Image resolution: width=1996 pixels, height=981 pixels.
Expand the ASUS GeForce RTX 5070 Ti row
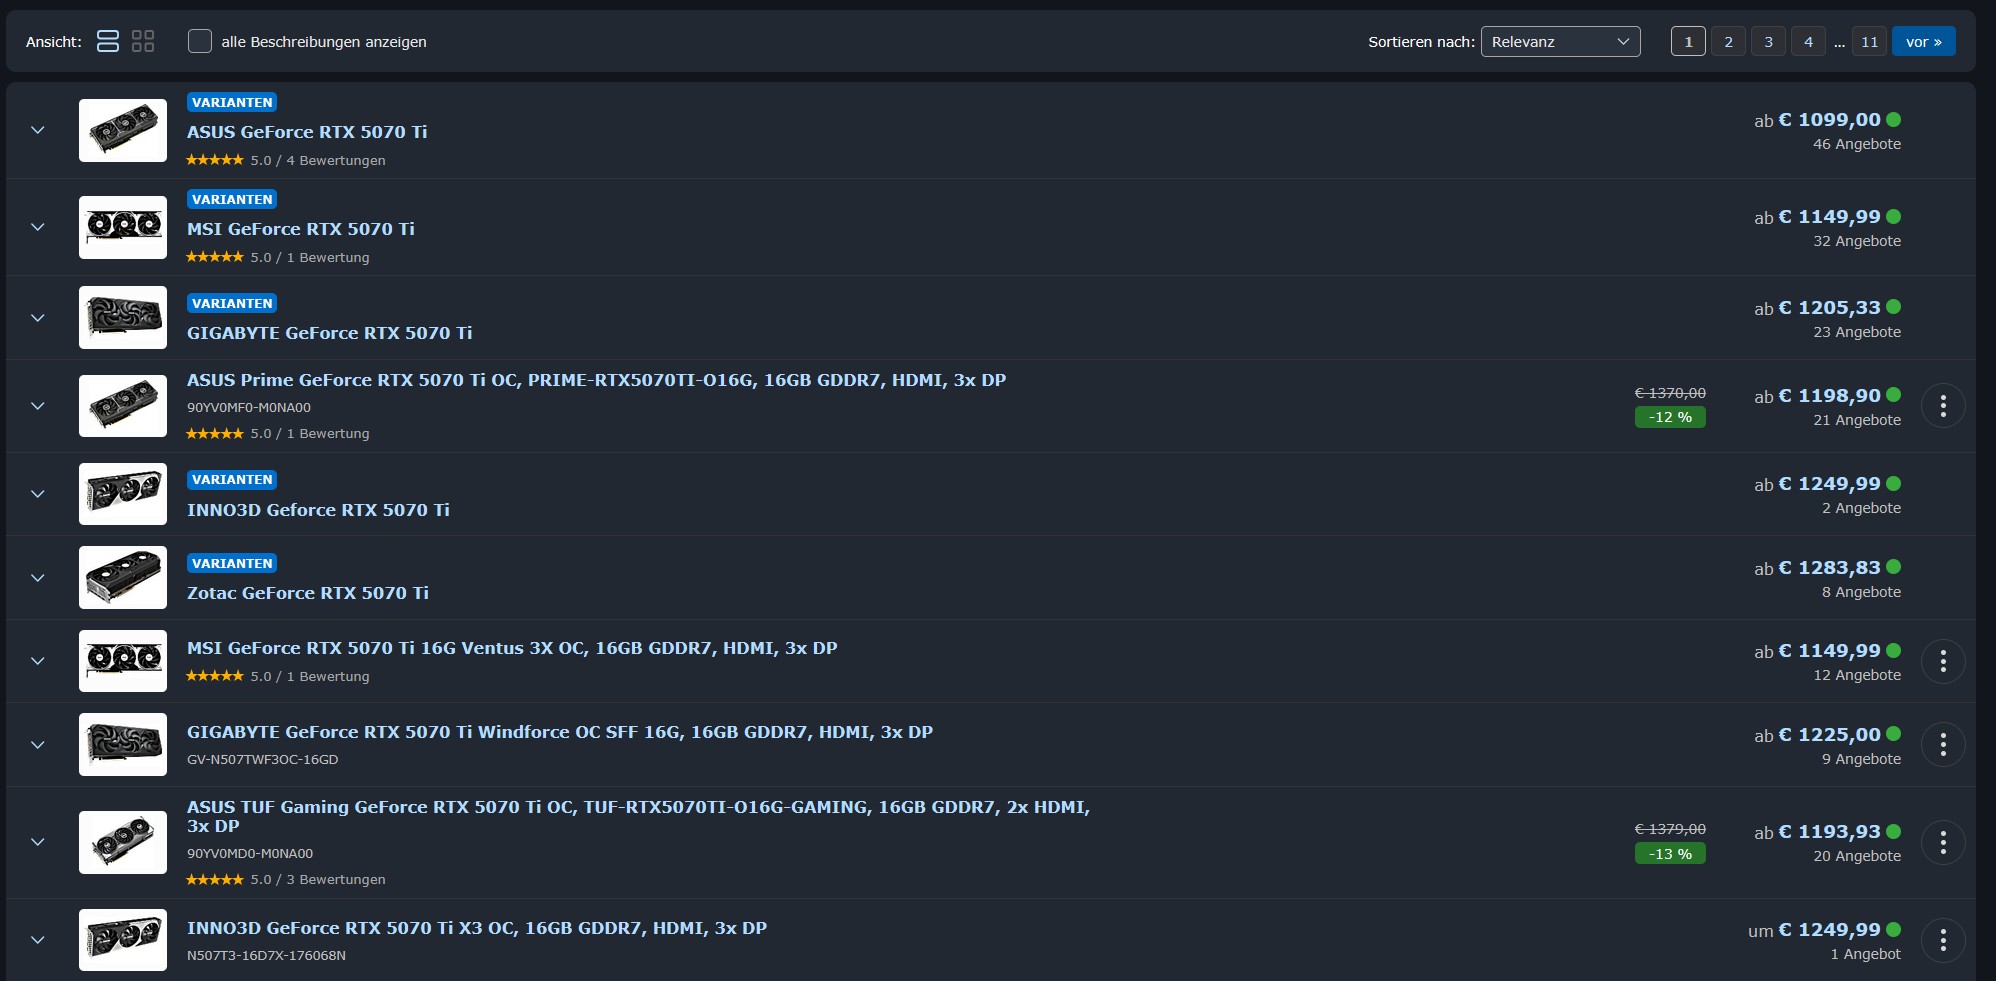(x=38, y=130)
